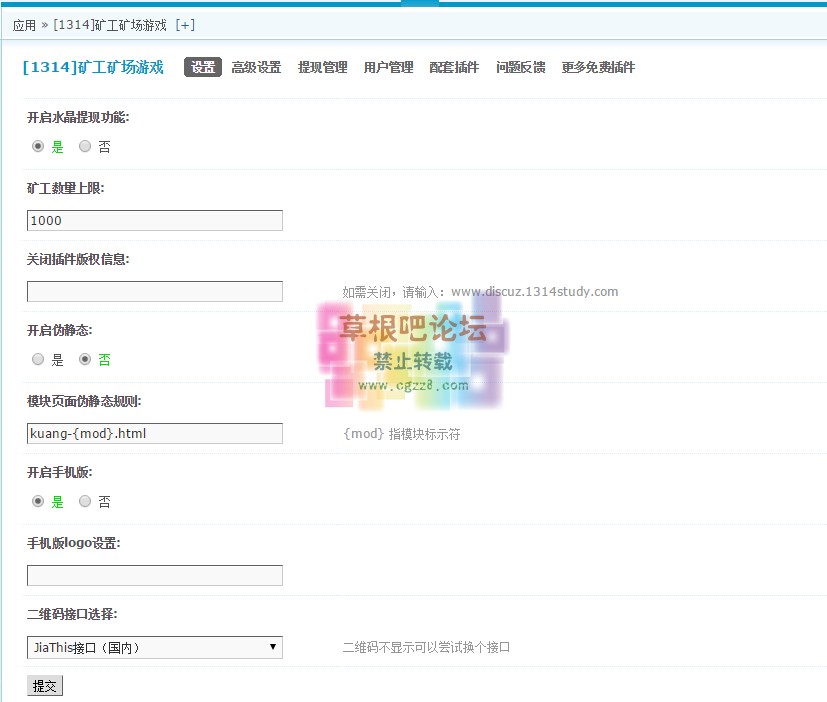
Task: Click the 提交 button
Action: [45, 686]
